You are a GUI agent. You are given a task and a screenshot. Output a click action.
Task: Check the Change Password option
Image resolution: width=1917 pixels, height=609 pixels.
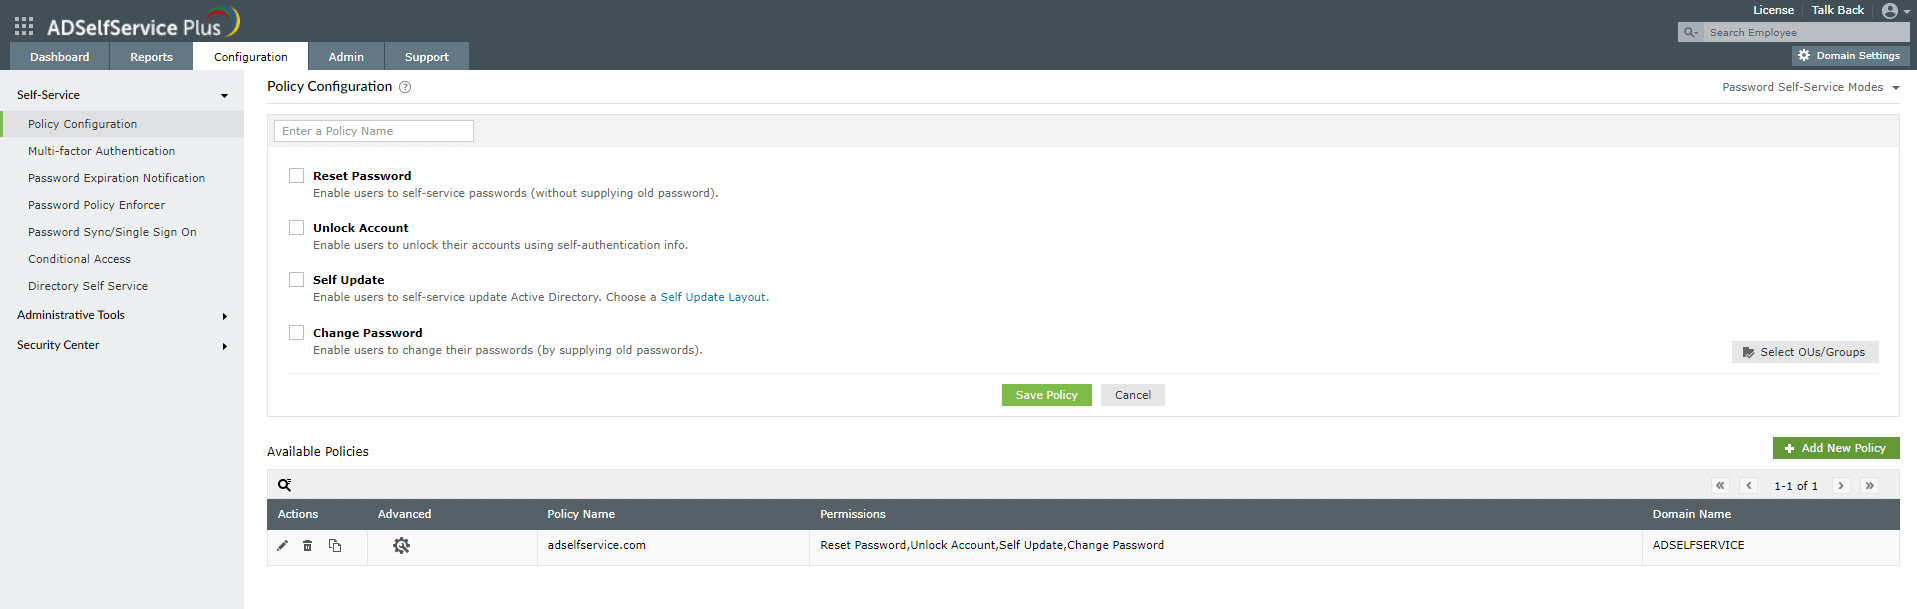click(x=296, y=333)
